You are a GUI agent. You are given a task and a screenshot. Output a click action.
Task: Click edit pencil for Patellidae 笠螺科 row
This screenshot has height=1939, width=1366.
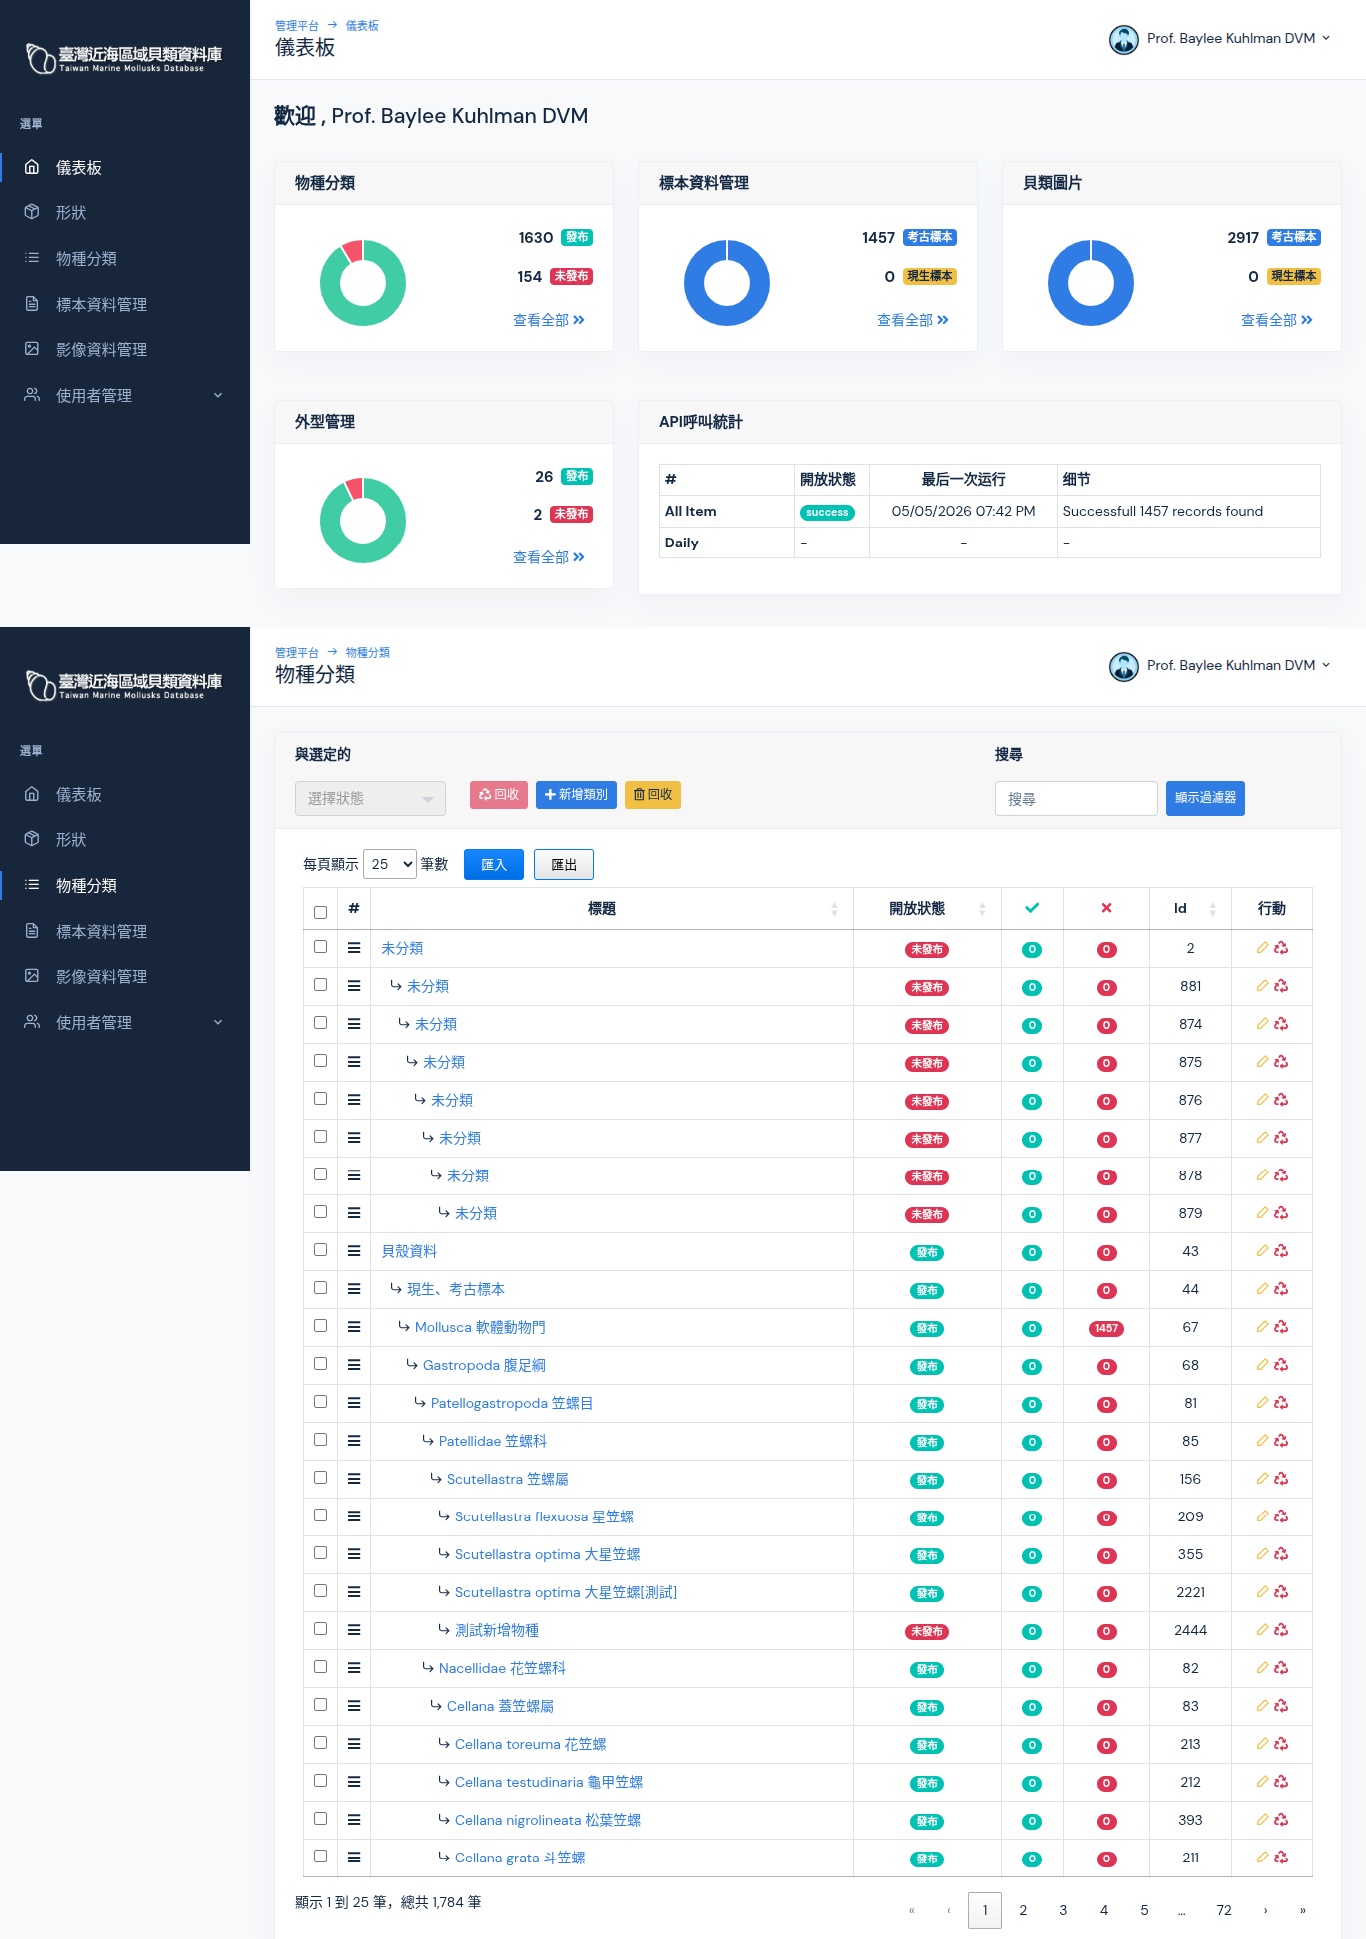[1262, 1441]
